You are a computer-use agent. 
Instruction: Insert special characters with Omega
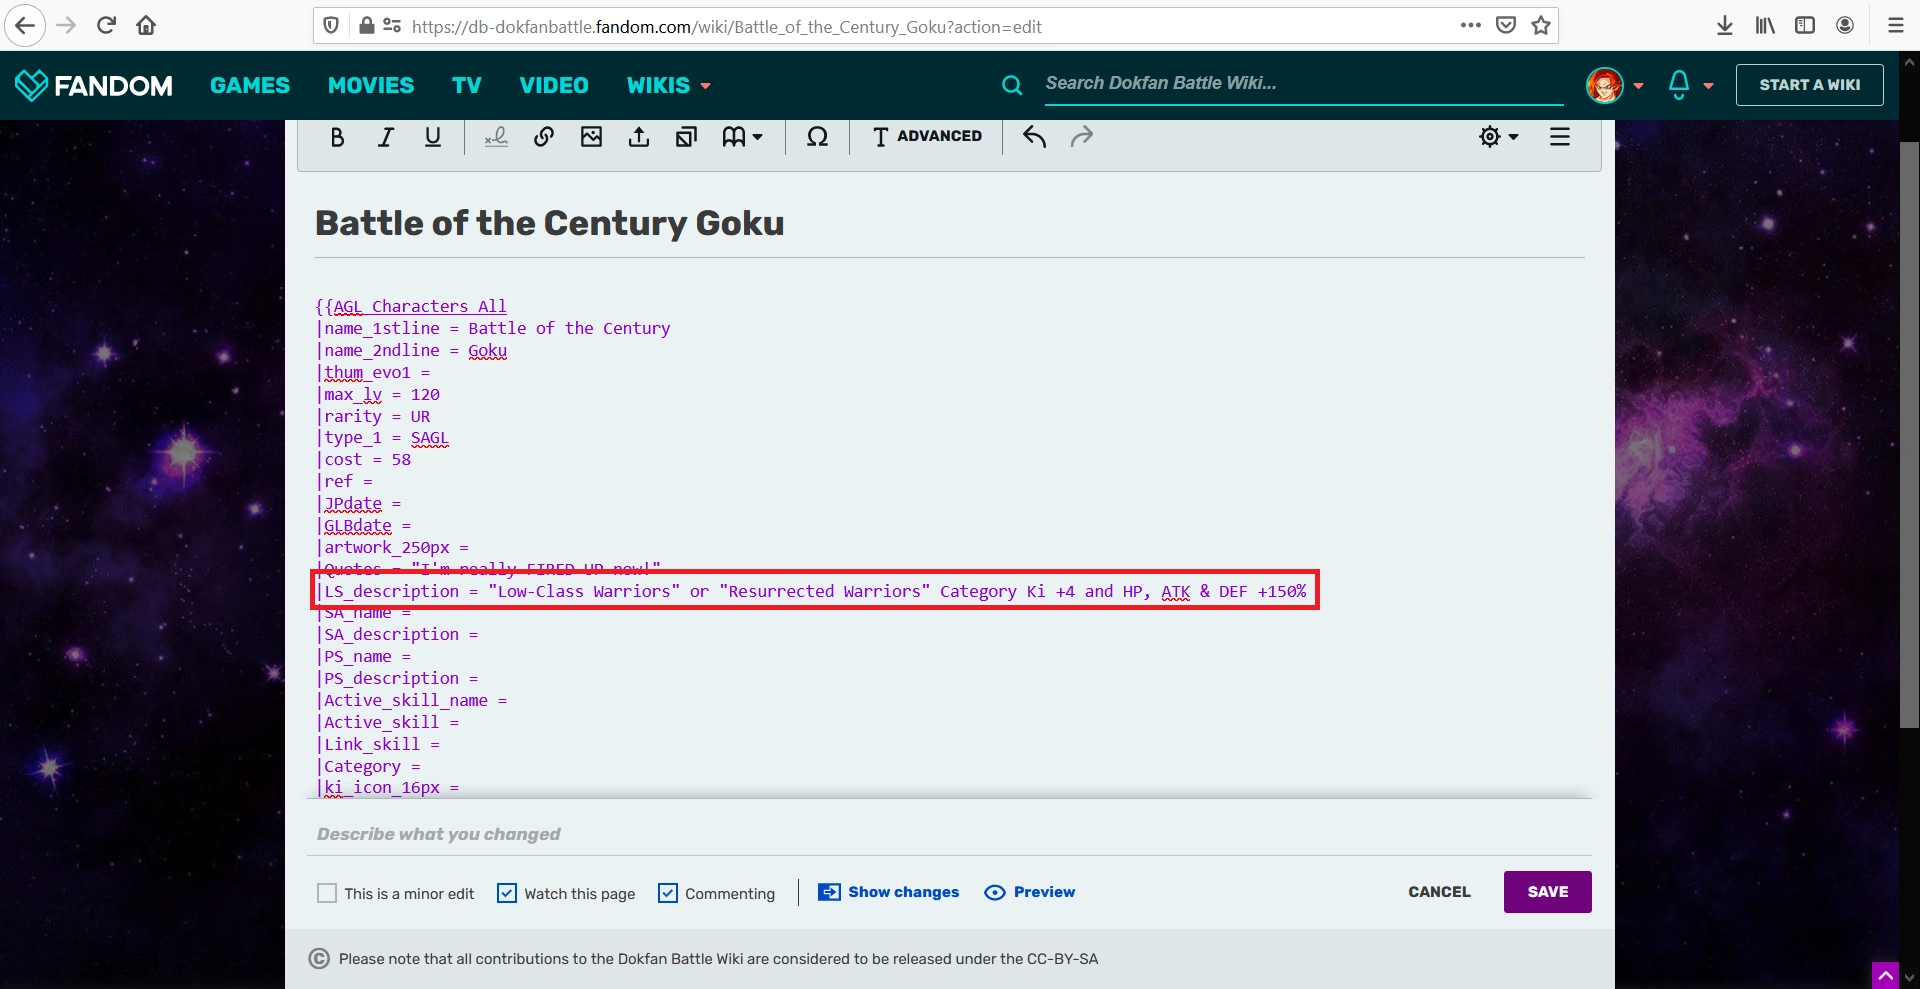click(x=817, y=137)
